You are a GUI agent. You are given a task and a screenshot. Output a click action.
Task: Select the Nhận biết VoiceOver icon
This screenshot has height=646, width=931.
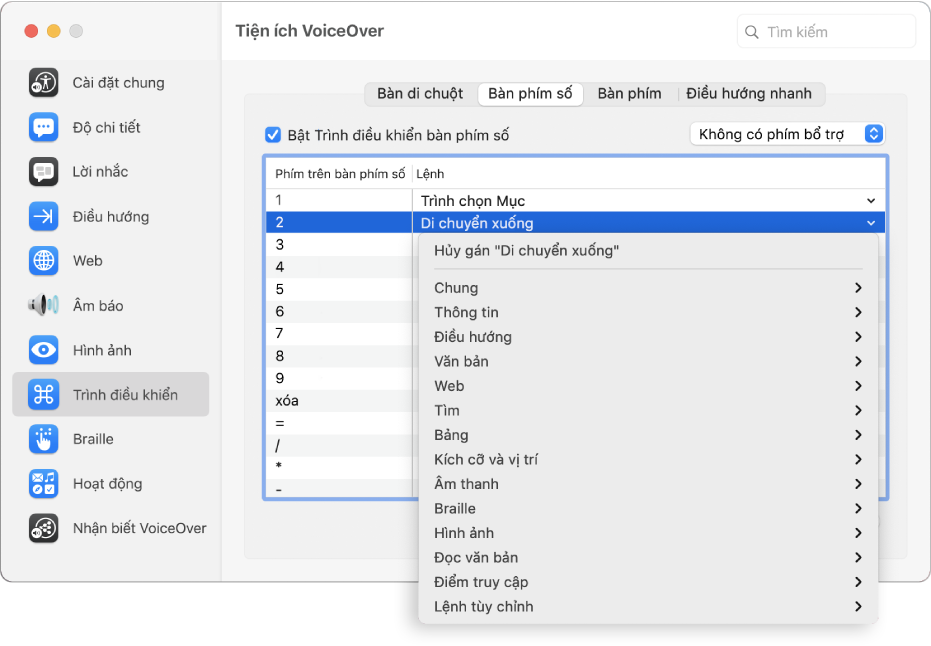coord(44,528)
